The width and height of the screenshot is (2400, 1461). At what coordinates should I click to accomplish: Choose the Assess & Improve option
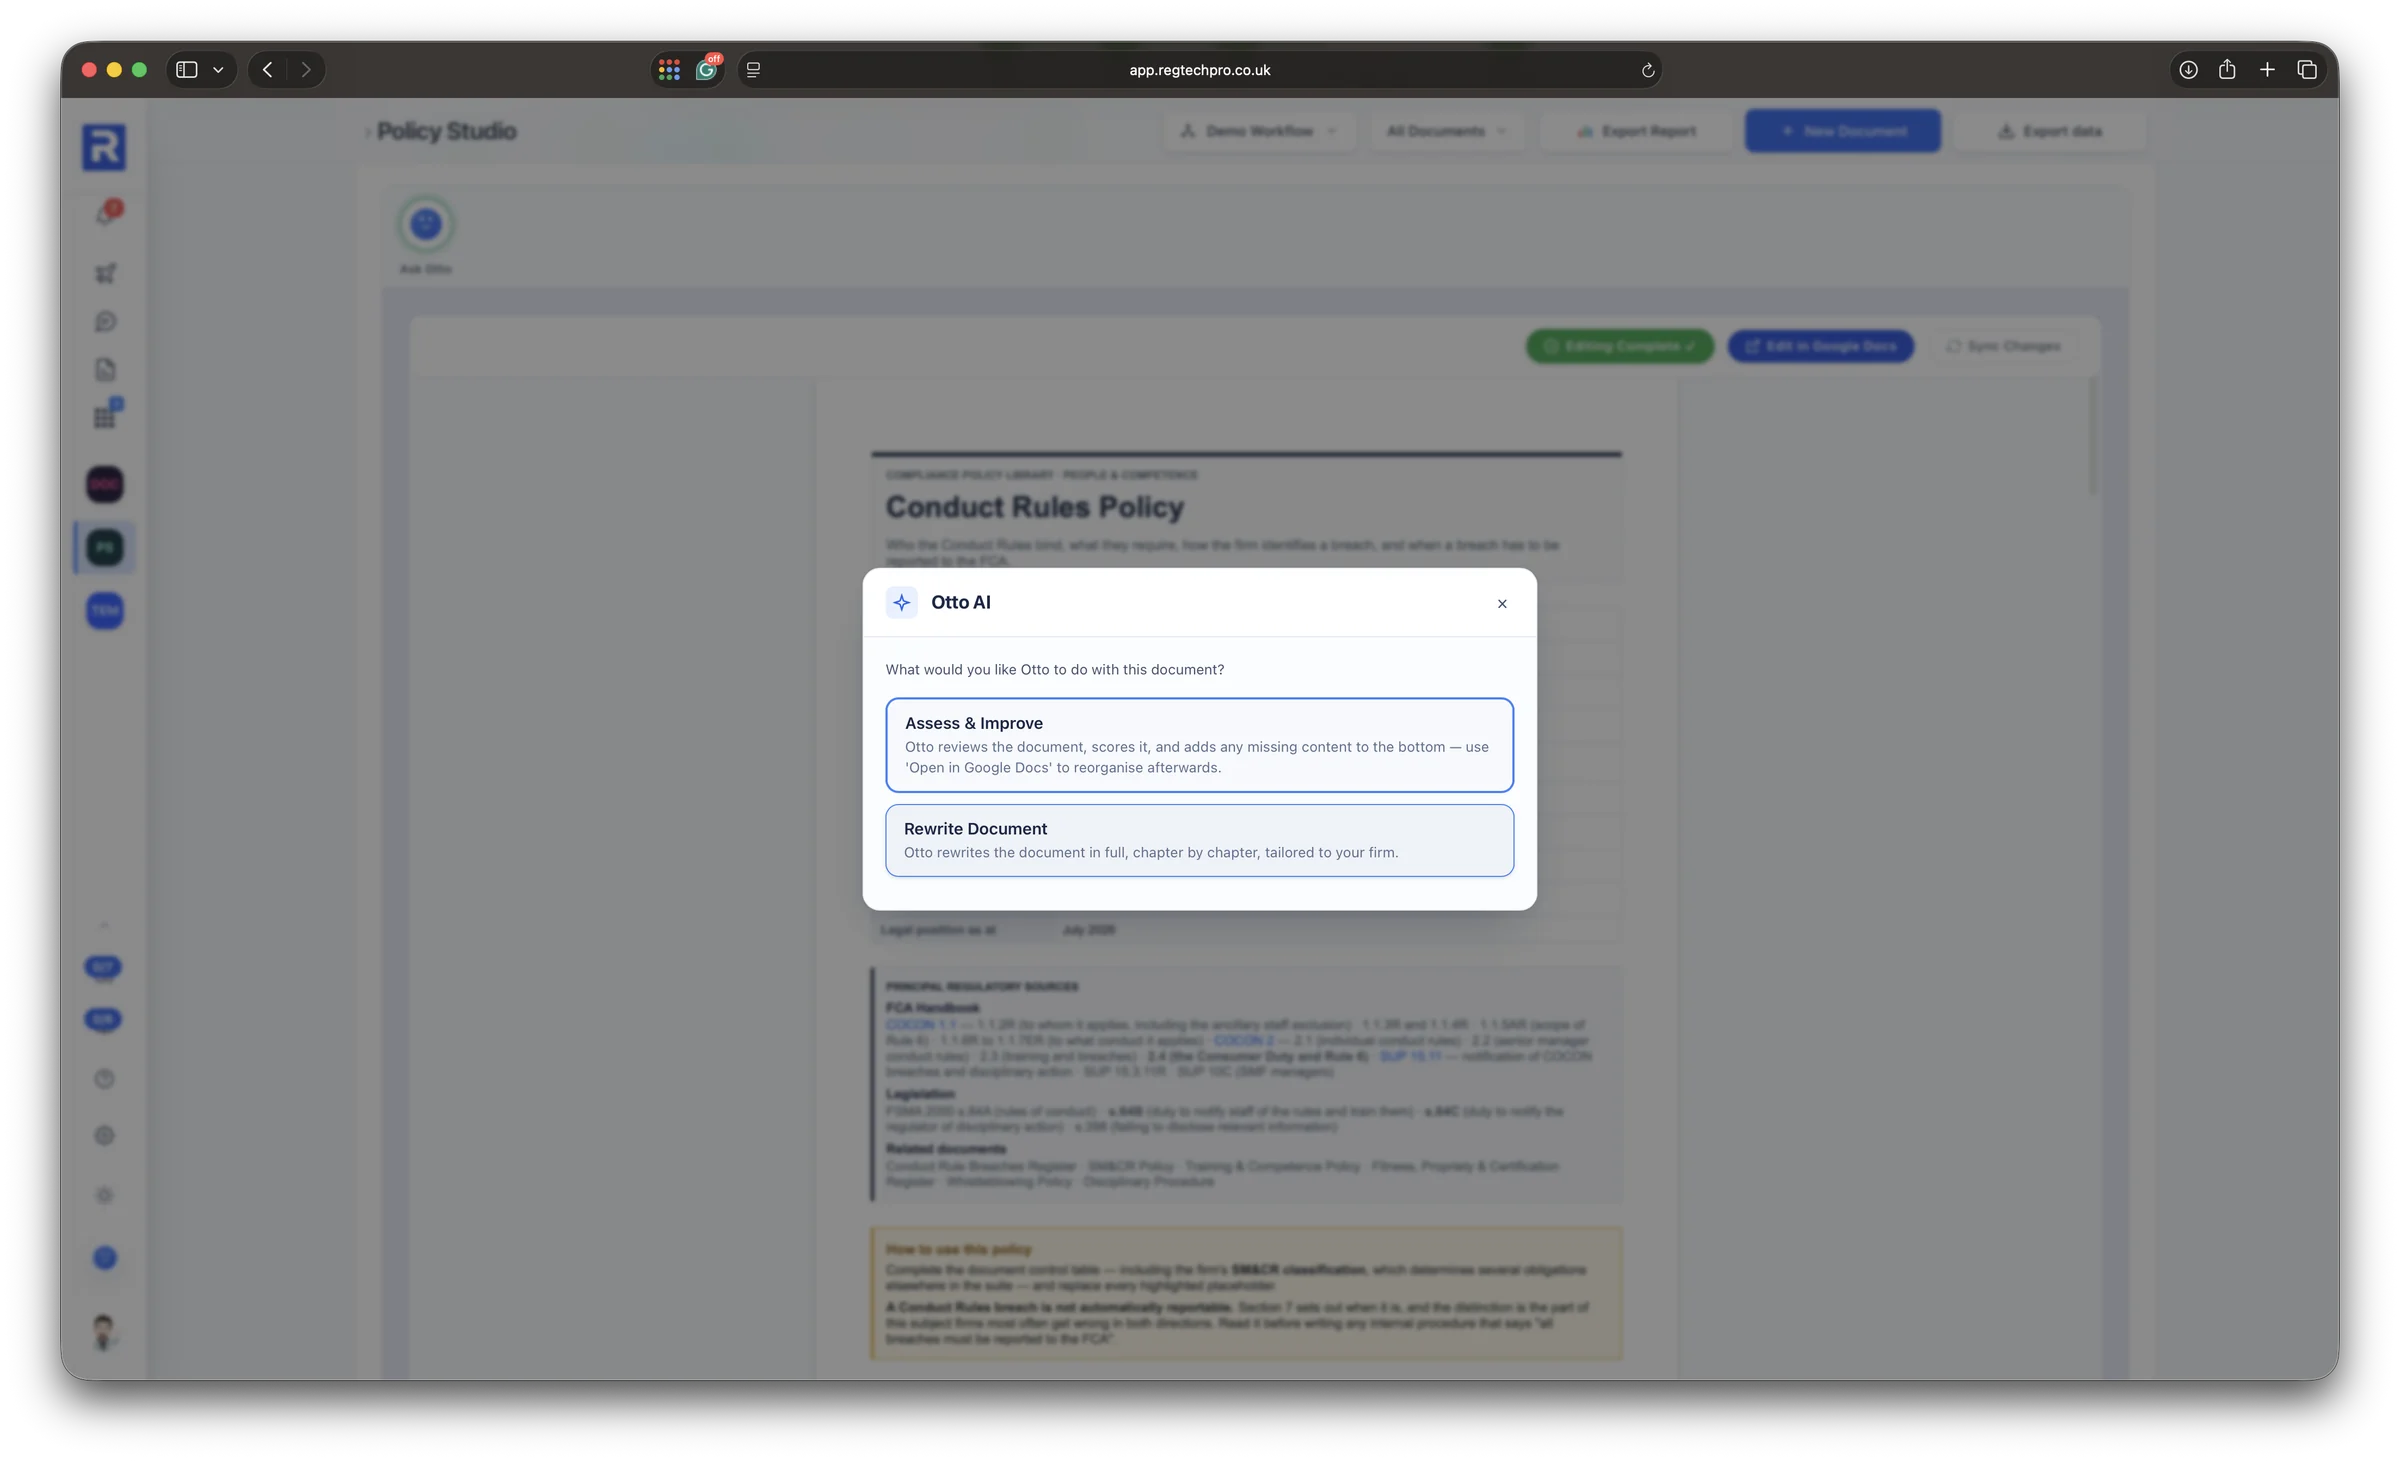1199,745
